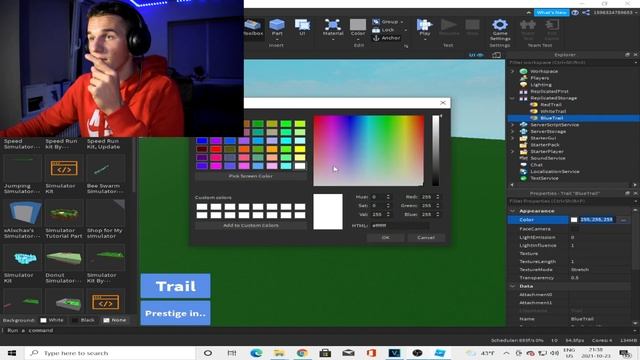Viewport: 640px width, 360px height.
Task: Click the brightness value slider strip
Action: tap(436, 151)
